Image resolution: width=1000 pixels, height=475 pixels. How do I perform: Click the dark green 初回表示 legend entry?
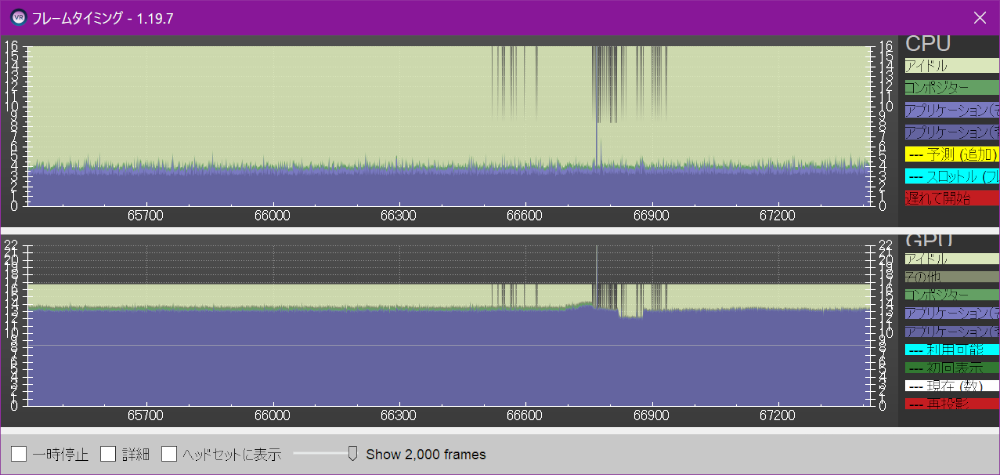952,368
